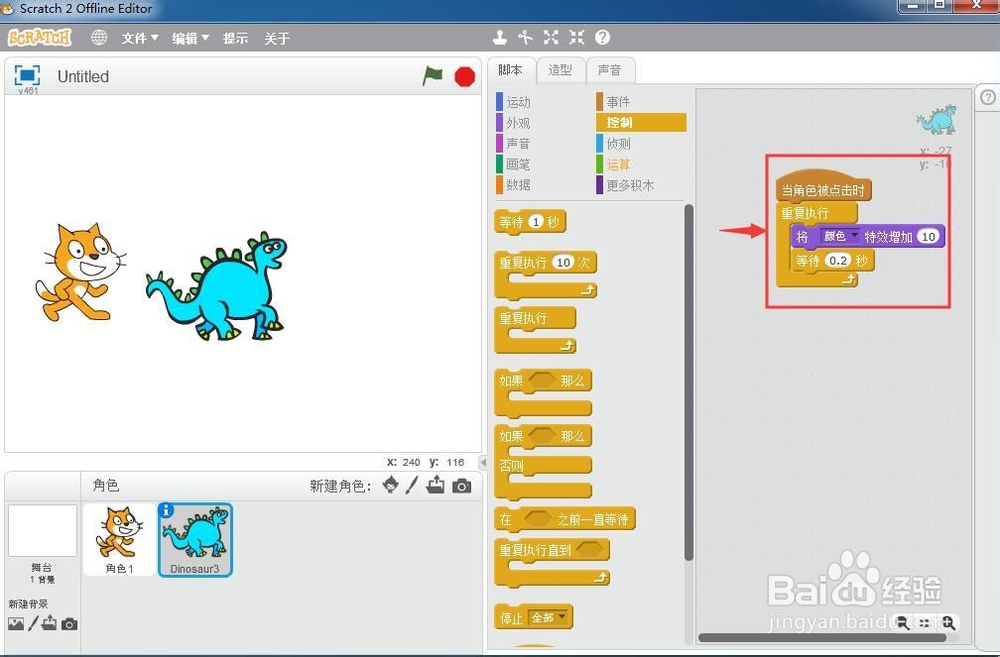Select the 控制 block category
This screenshot has height=657, width=1000.
tap(641, 122)
